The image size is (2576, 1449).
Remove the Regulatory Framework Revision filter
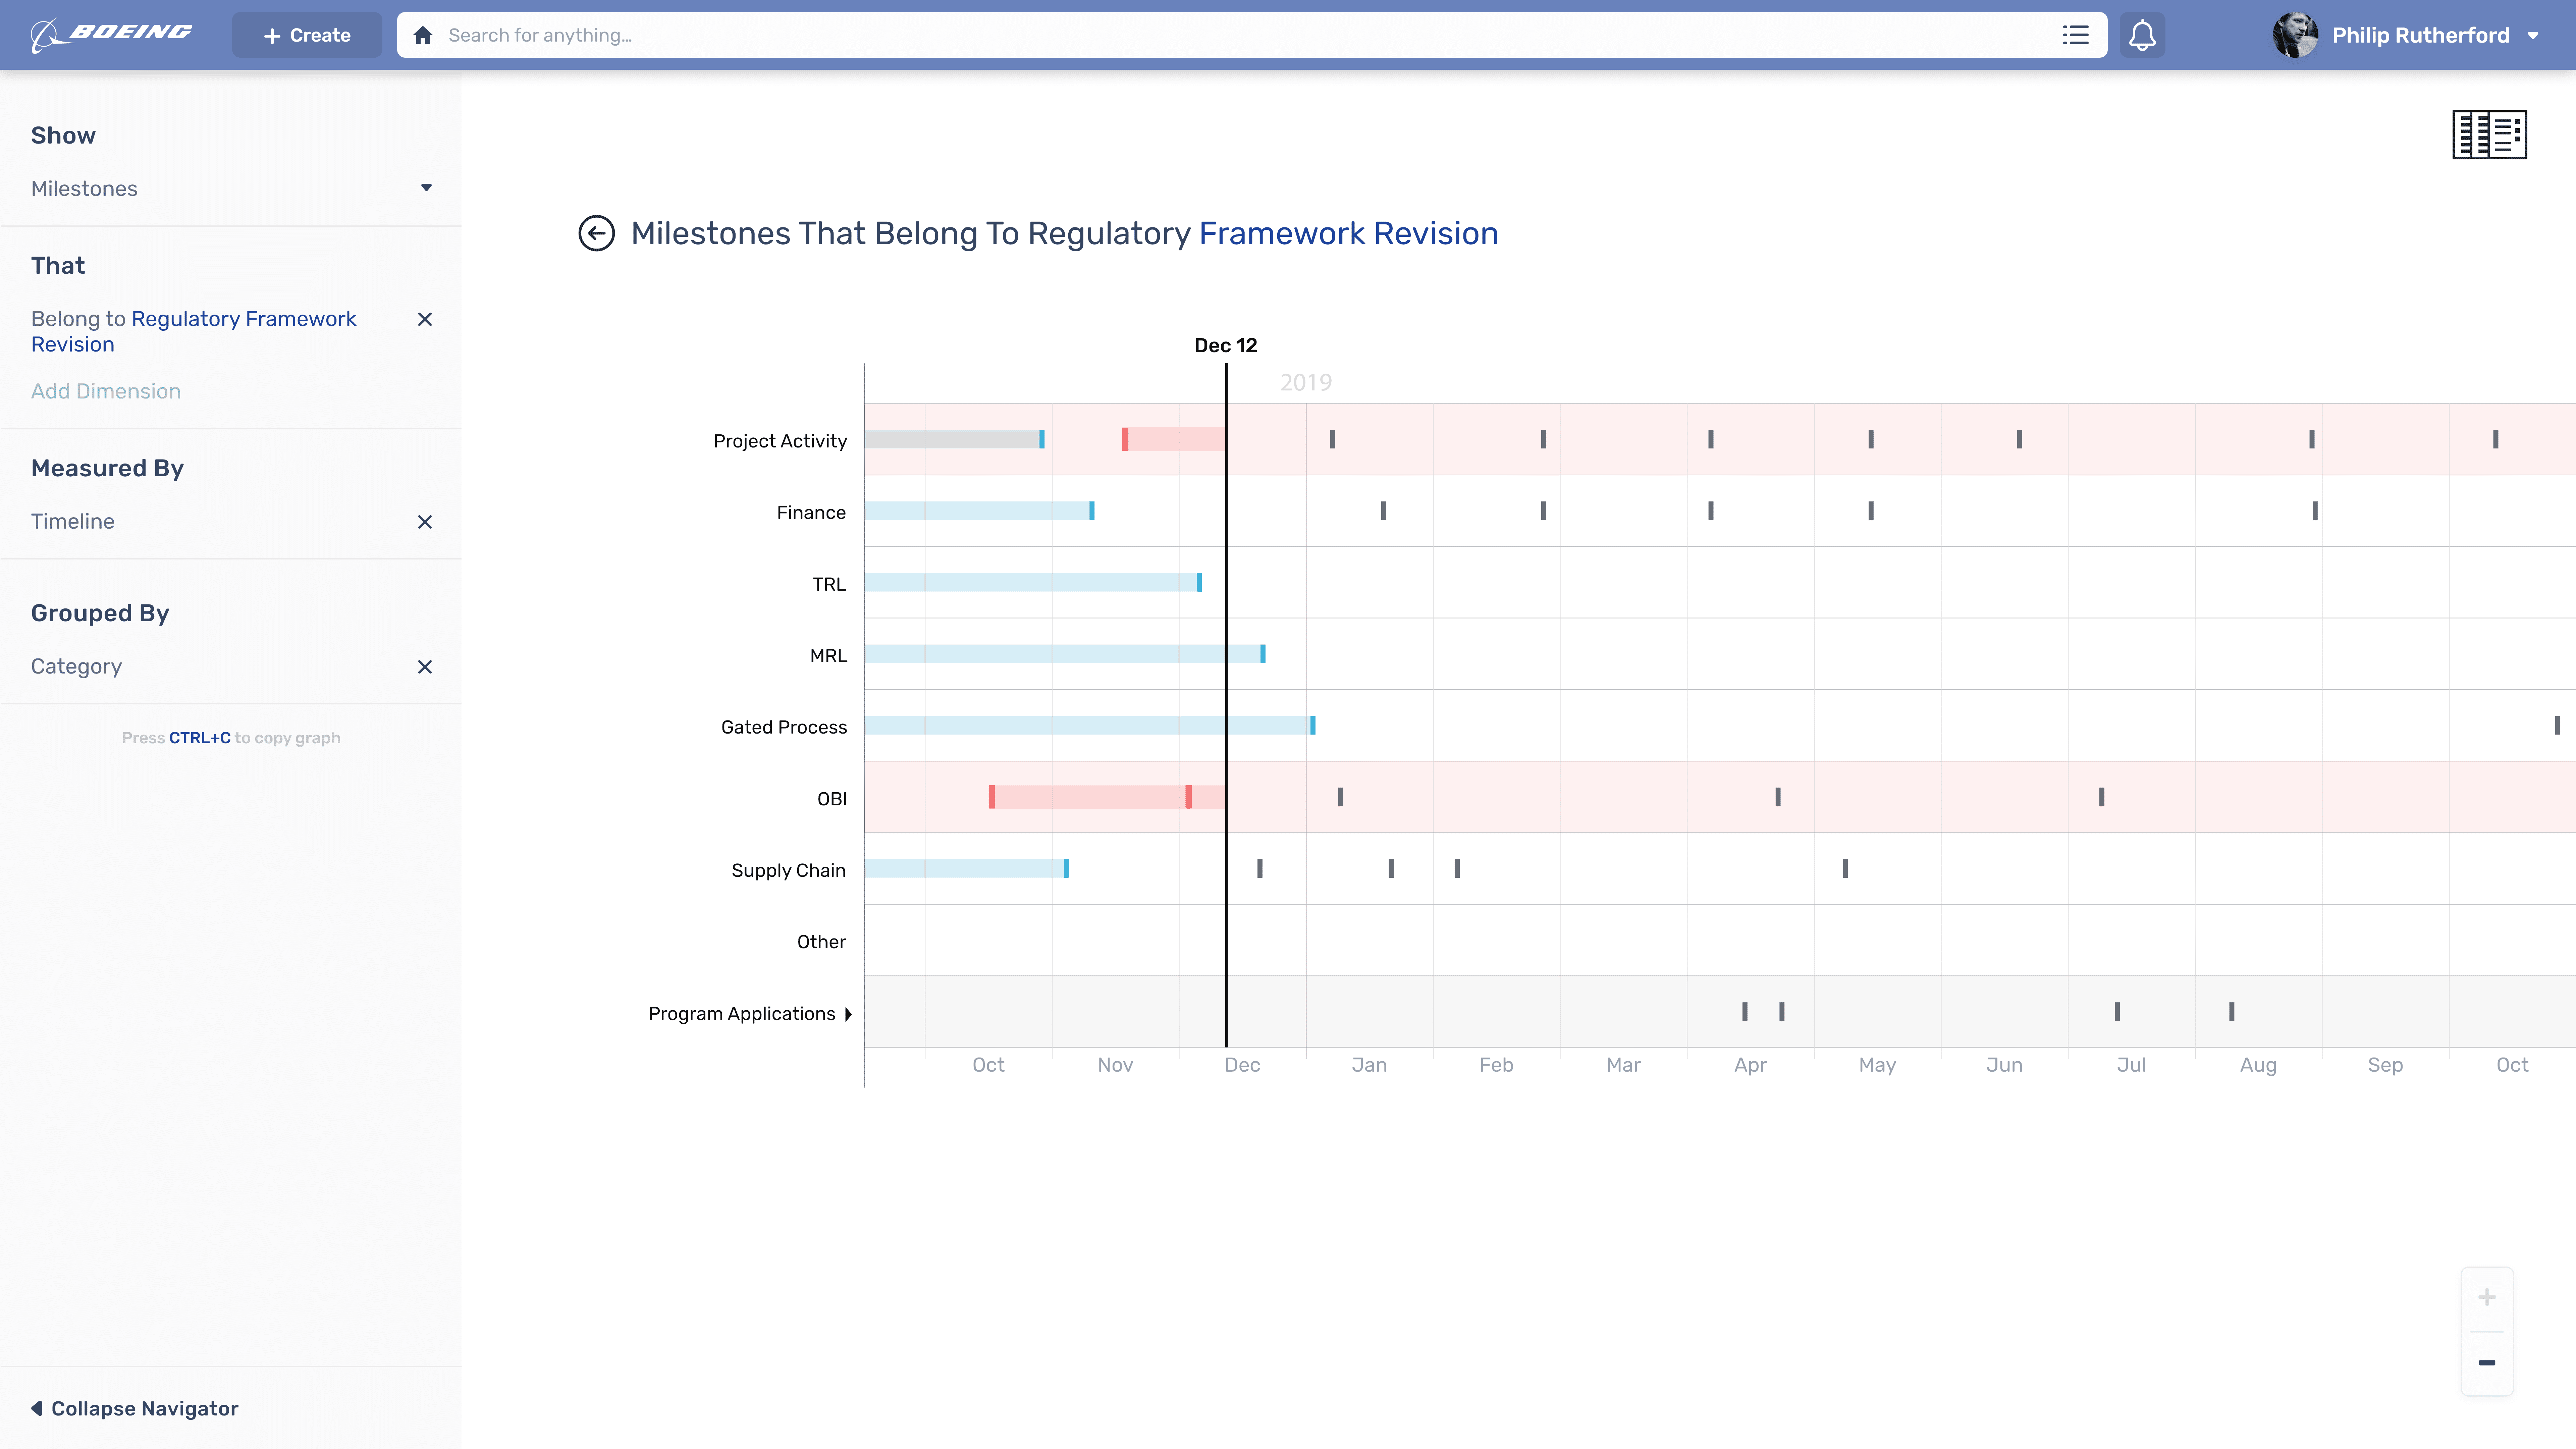(x=425, y=319)
